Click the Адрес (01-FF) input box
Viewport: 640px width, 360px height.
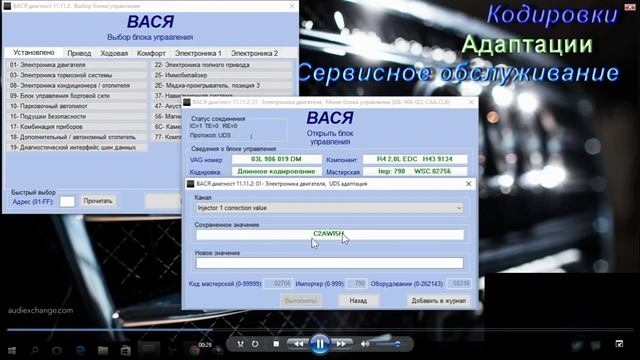pos(67,201)
